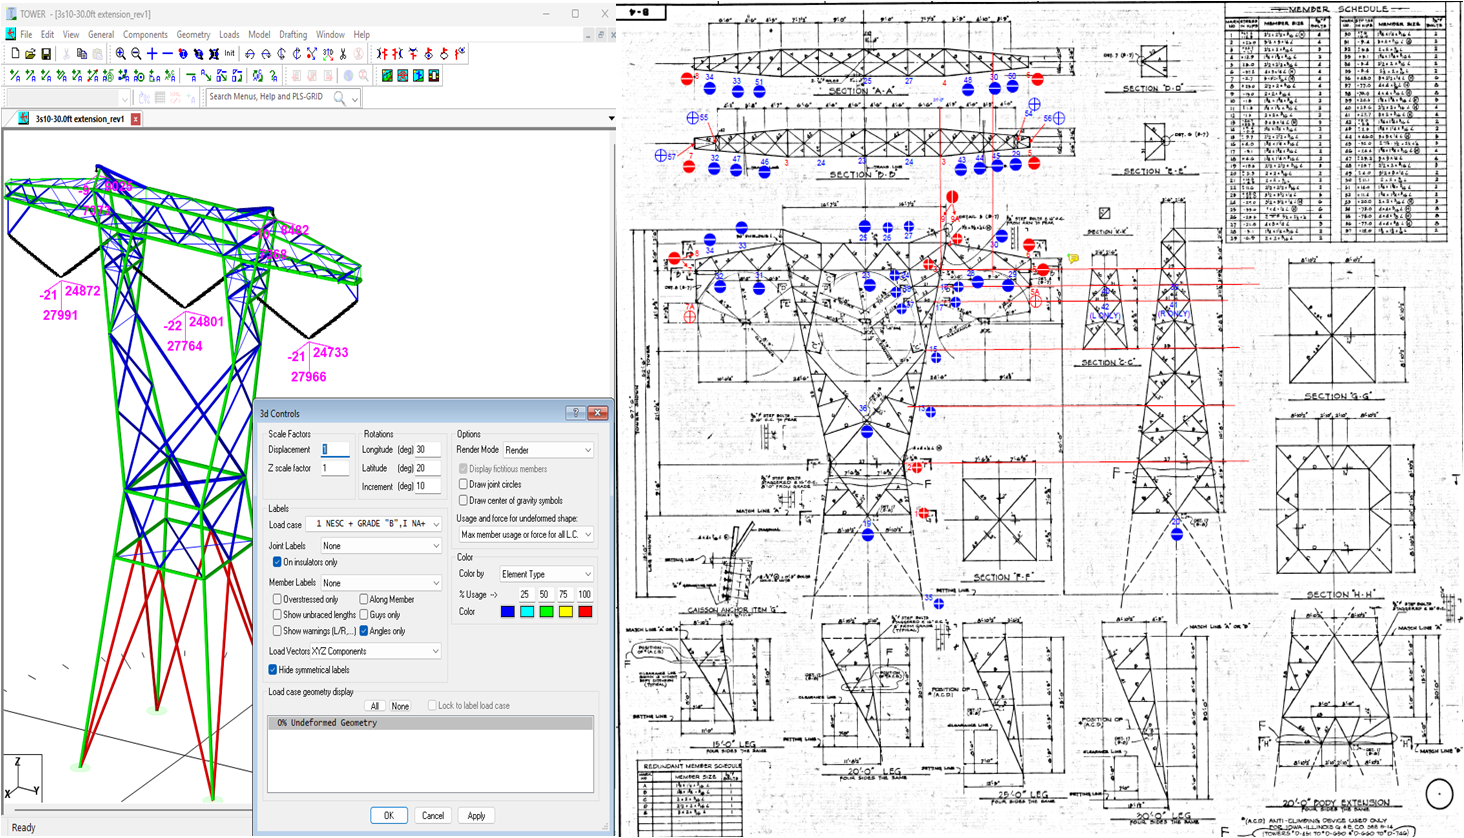Open the Render Mode dropdown
The height and width of the screenshot is (838, 1464).
[x=548, y=450]
